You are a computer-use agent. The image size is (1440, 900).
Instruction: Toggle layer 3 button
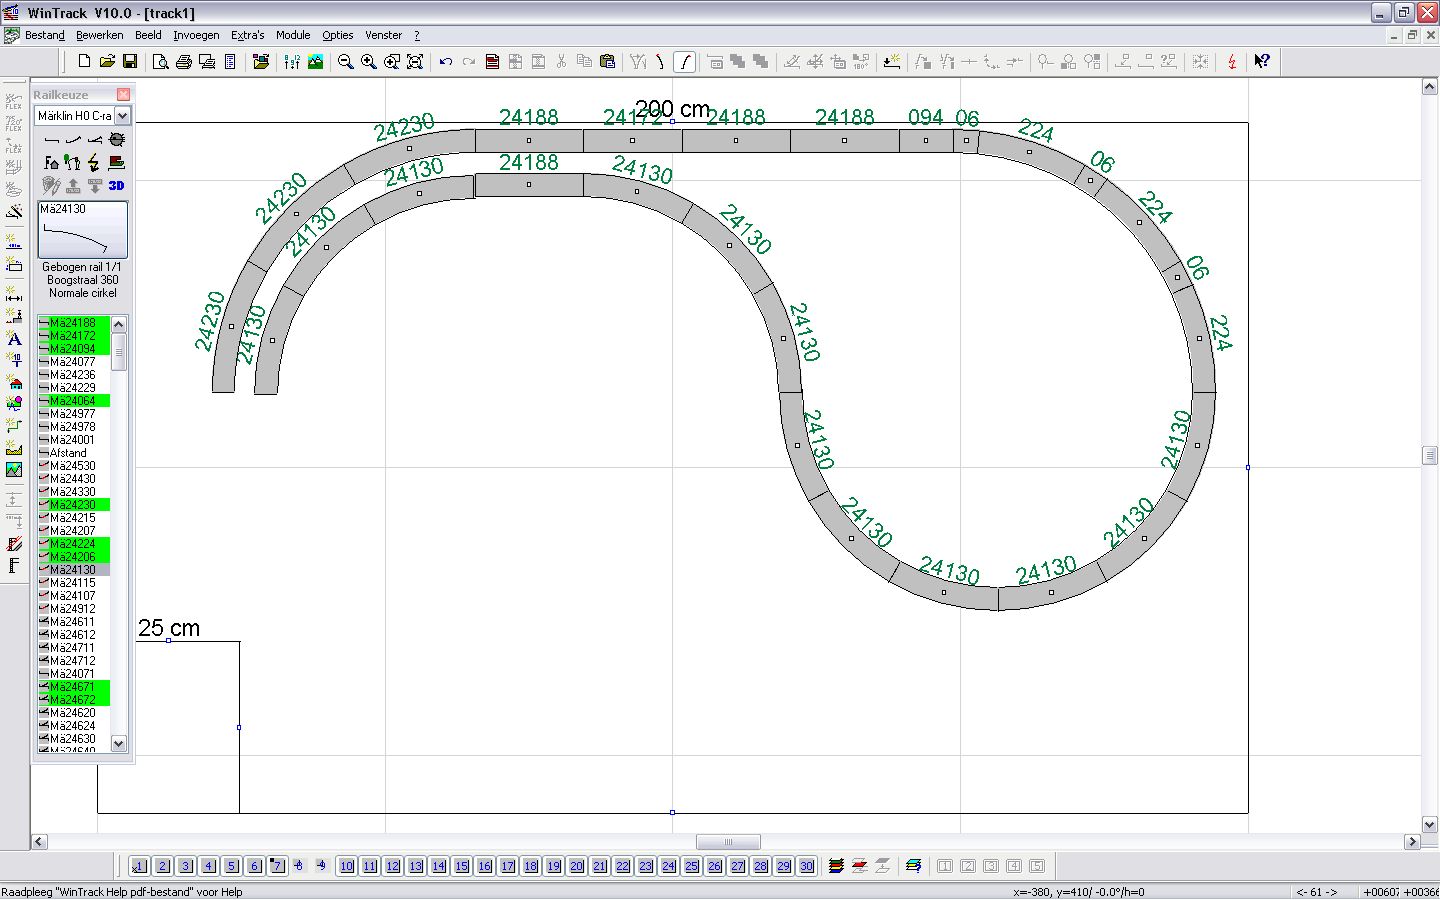point(185,866)
